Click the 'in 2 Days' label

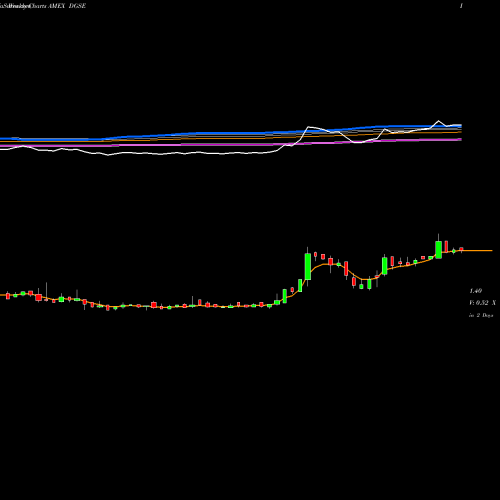pyautogui.click(x=481, y=315)
